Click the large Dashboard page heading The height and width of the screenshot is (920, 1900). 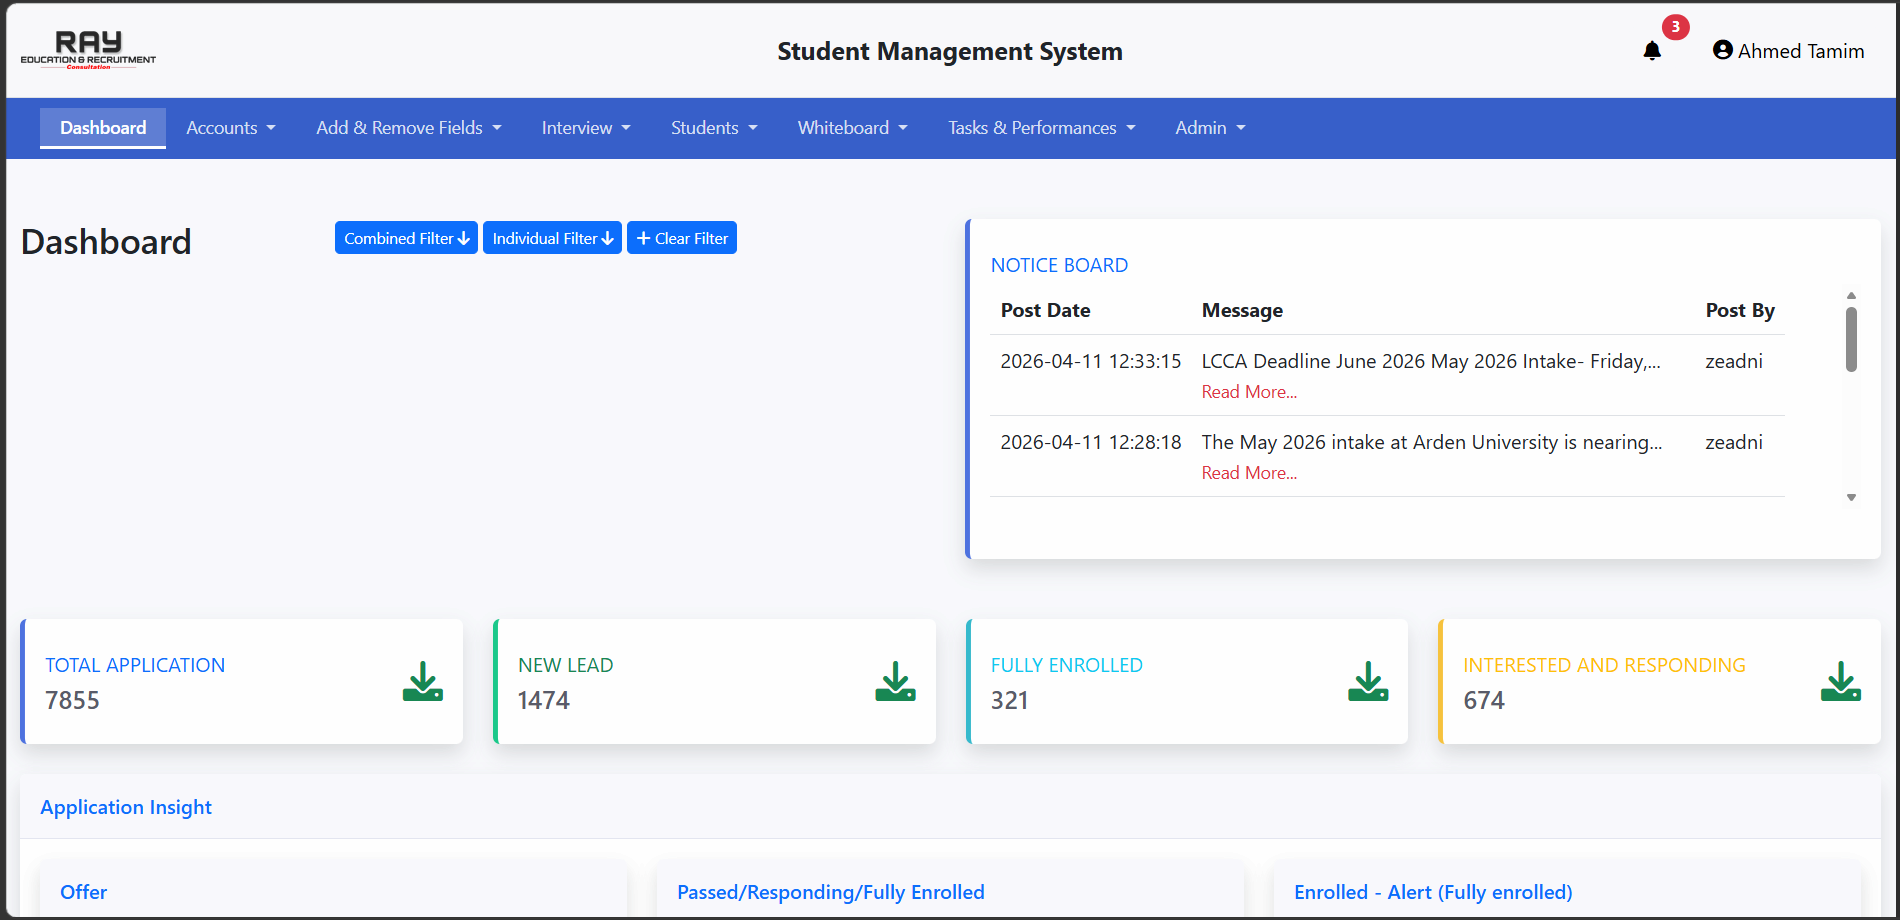coord(106,242)
